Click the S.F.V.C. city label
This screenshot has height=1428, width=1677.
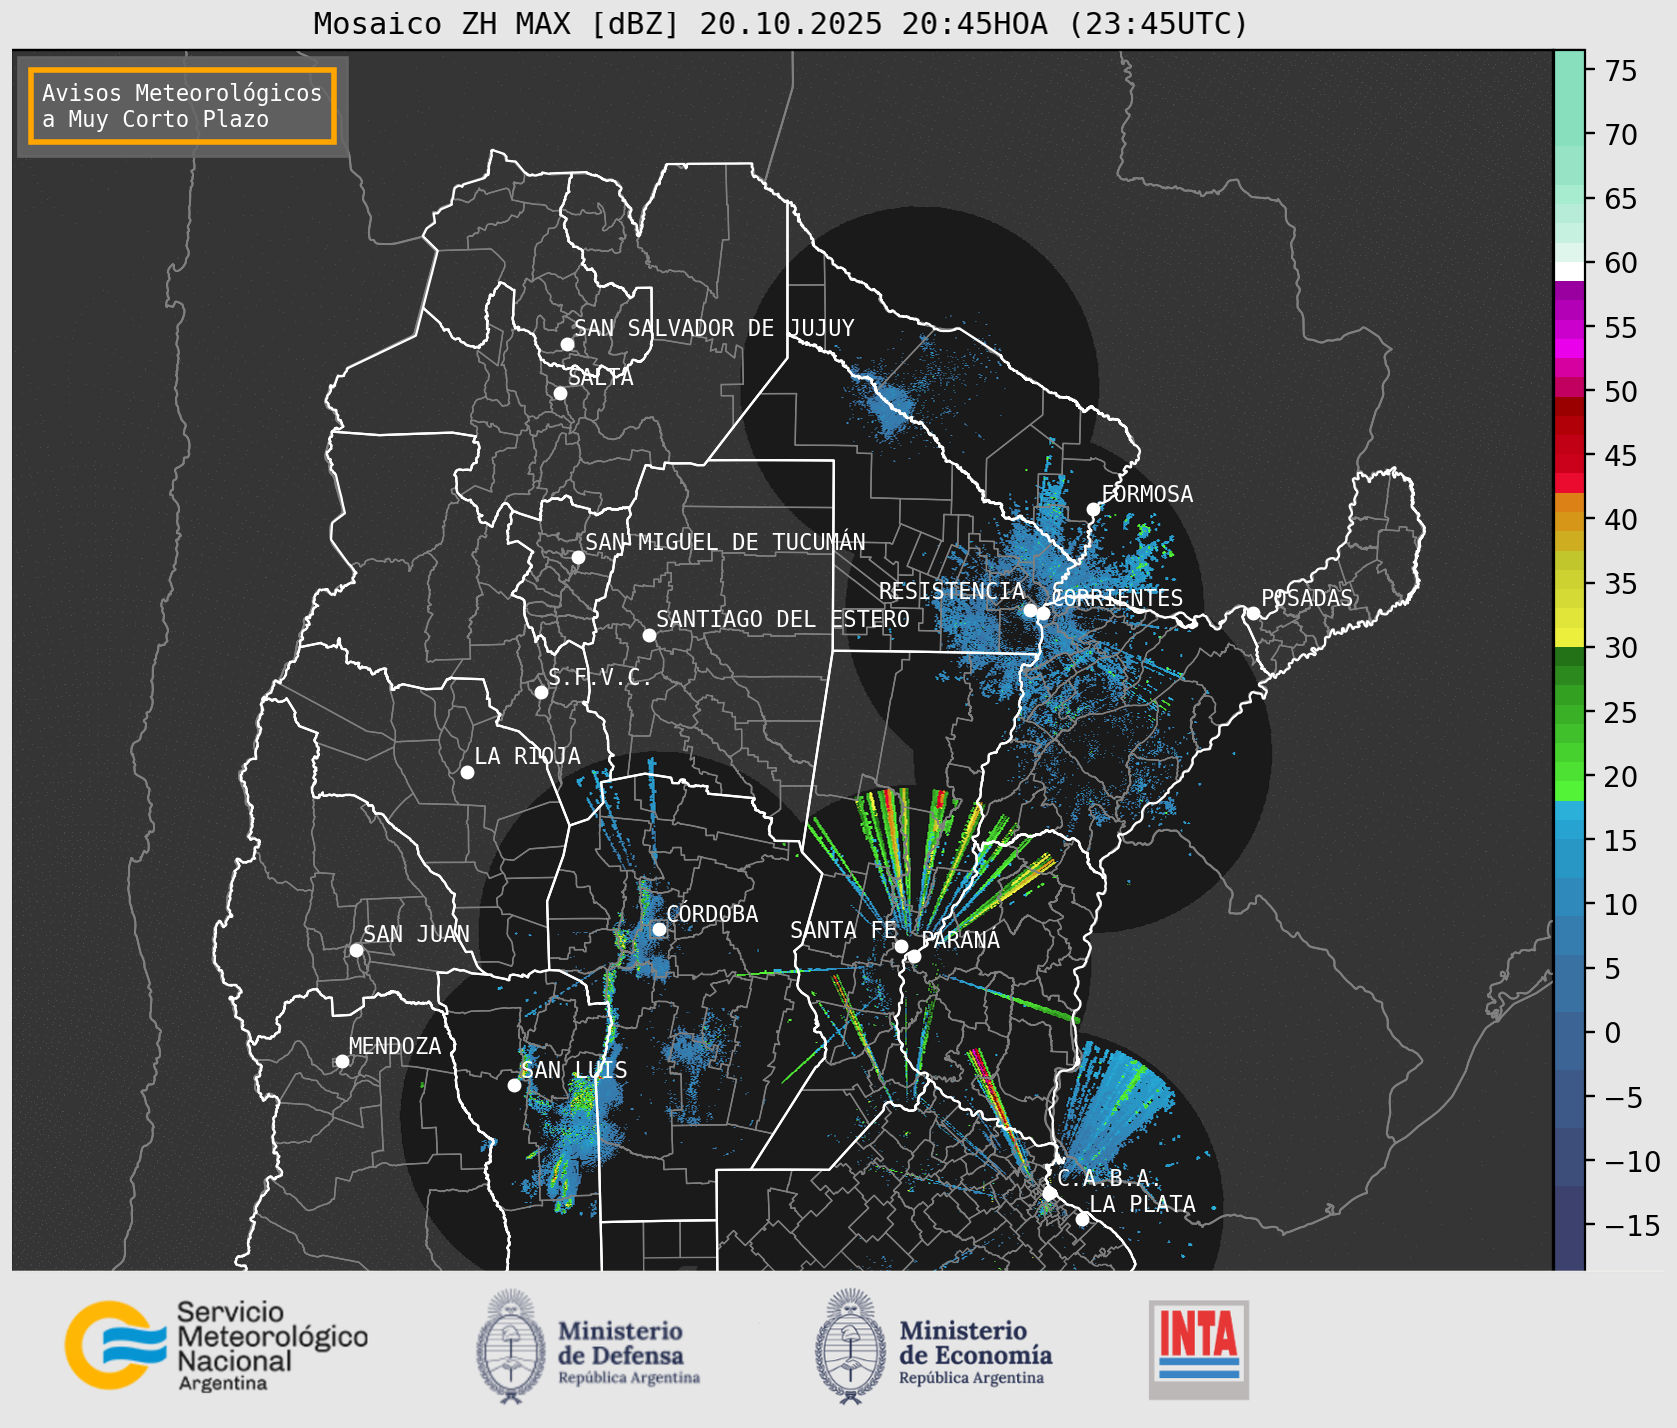coord(600,677)
